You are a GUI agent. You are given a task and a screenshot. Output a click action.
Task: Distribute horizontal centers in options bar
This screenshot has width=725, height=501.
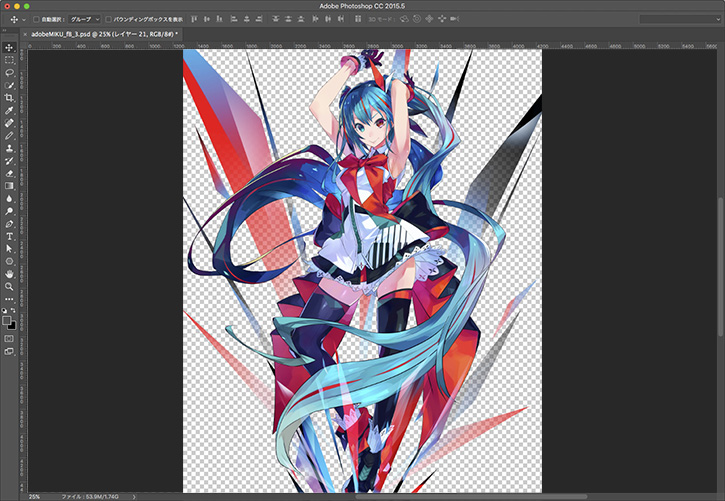(328, 19)
